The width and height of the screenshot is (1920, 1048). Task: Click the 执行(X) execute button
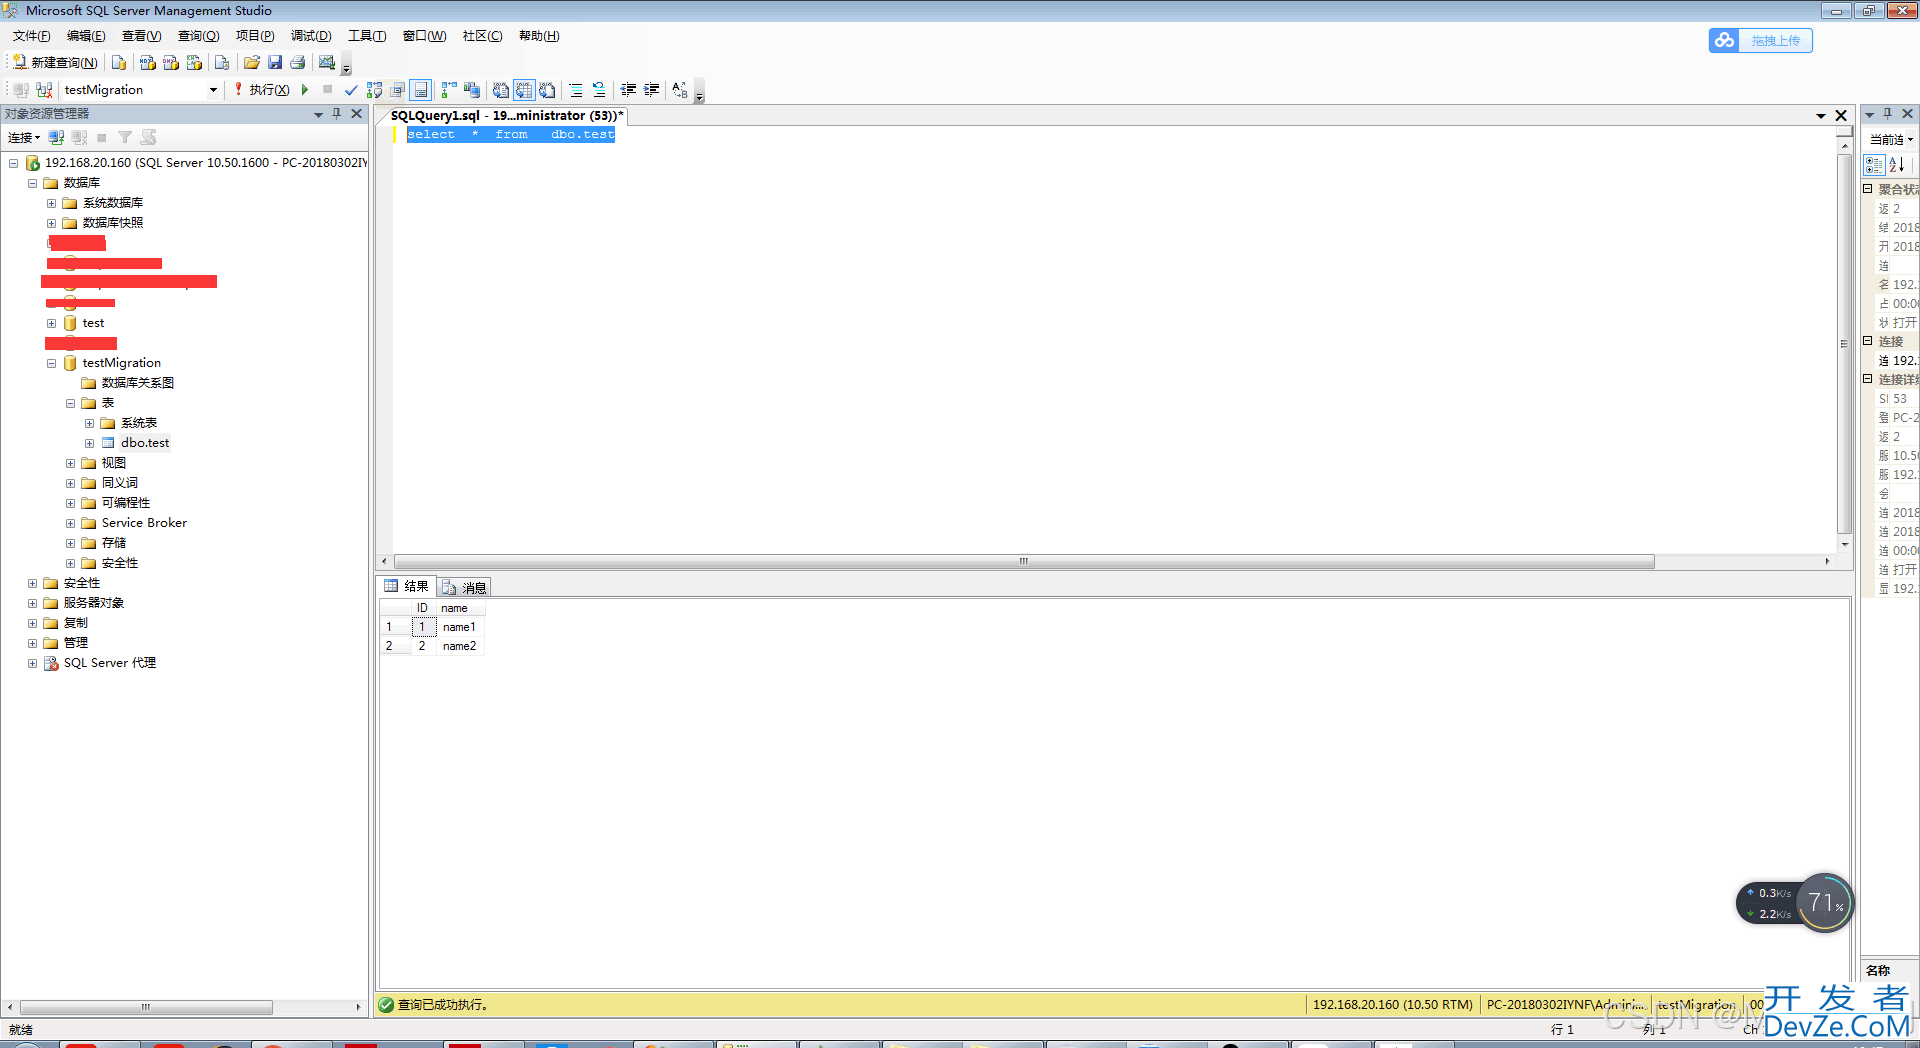tap(262, 90)
